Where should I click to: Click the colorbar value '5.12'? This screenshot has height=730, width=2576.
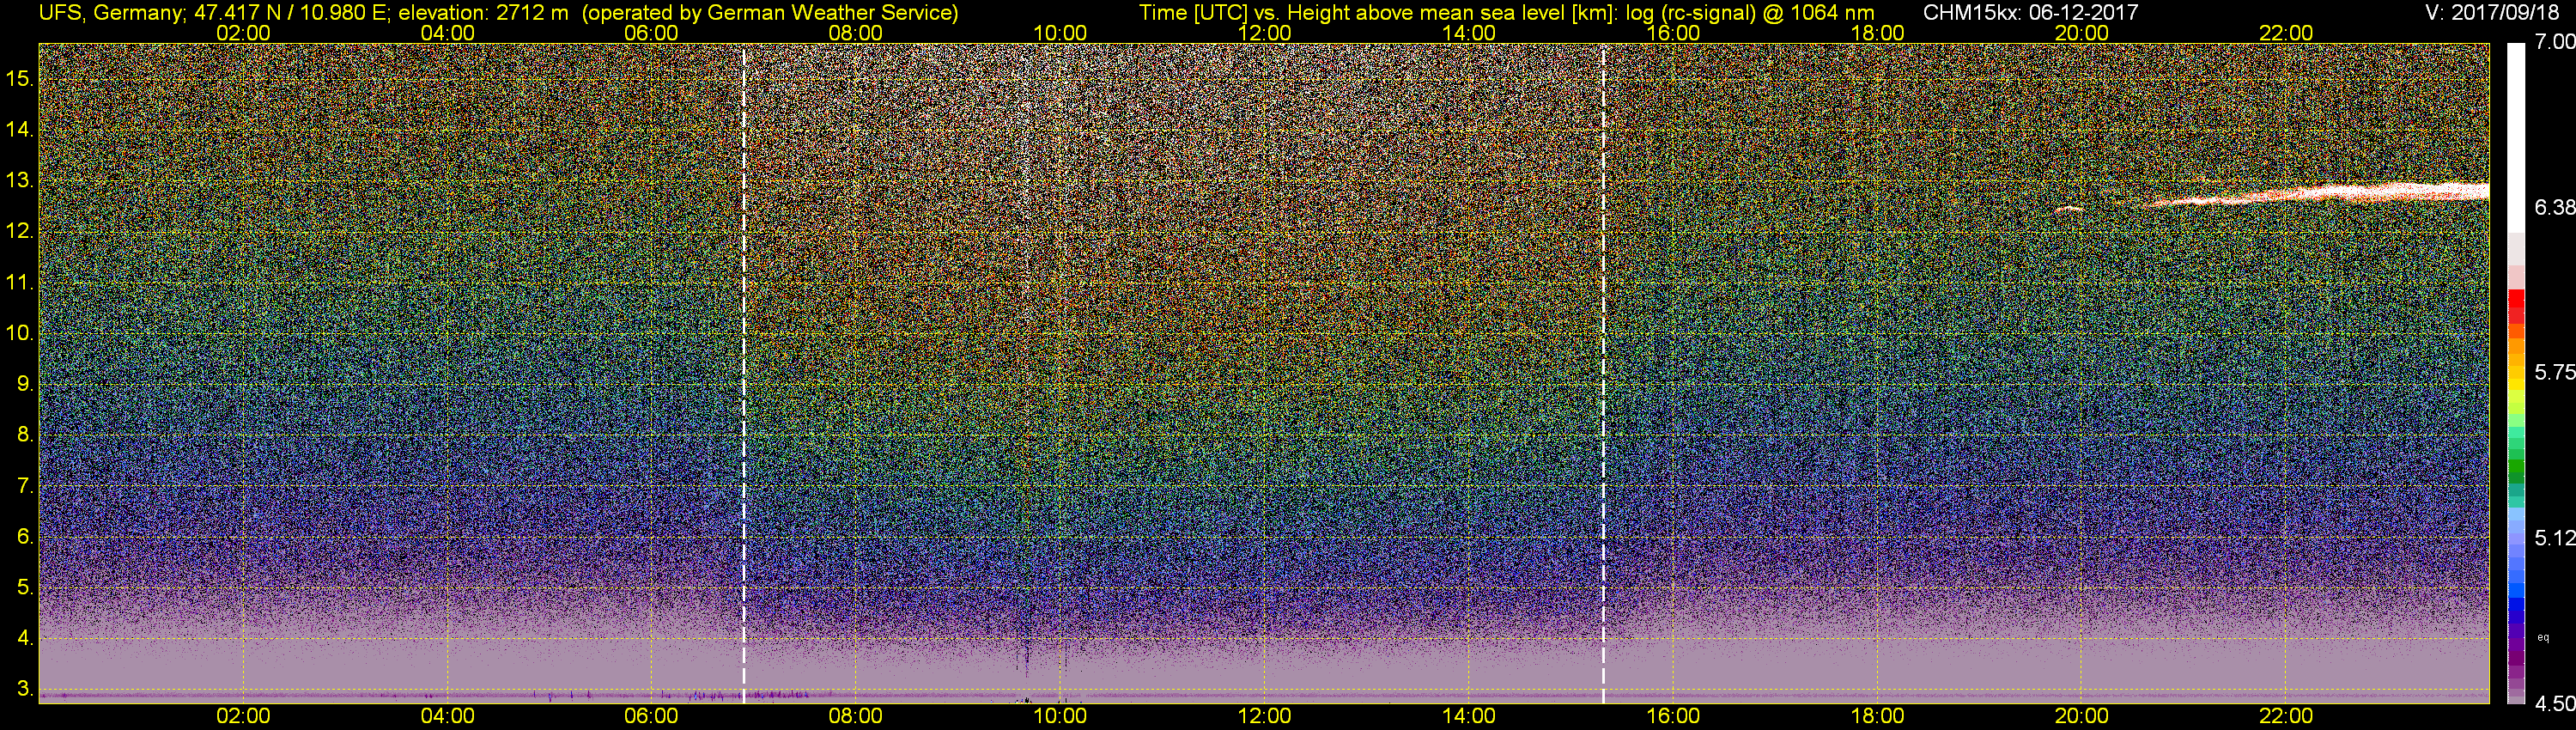point(2554,539)
